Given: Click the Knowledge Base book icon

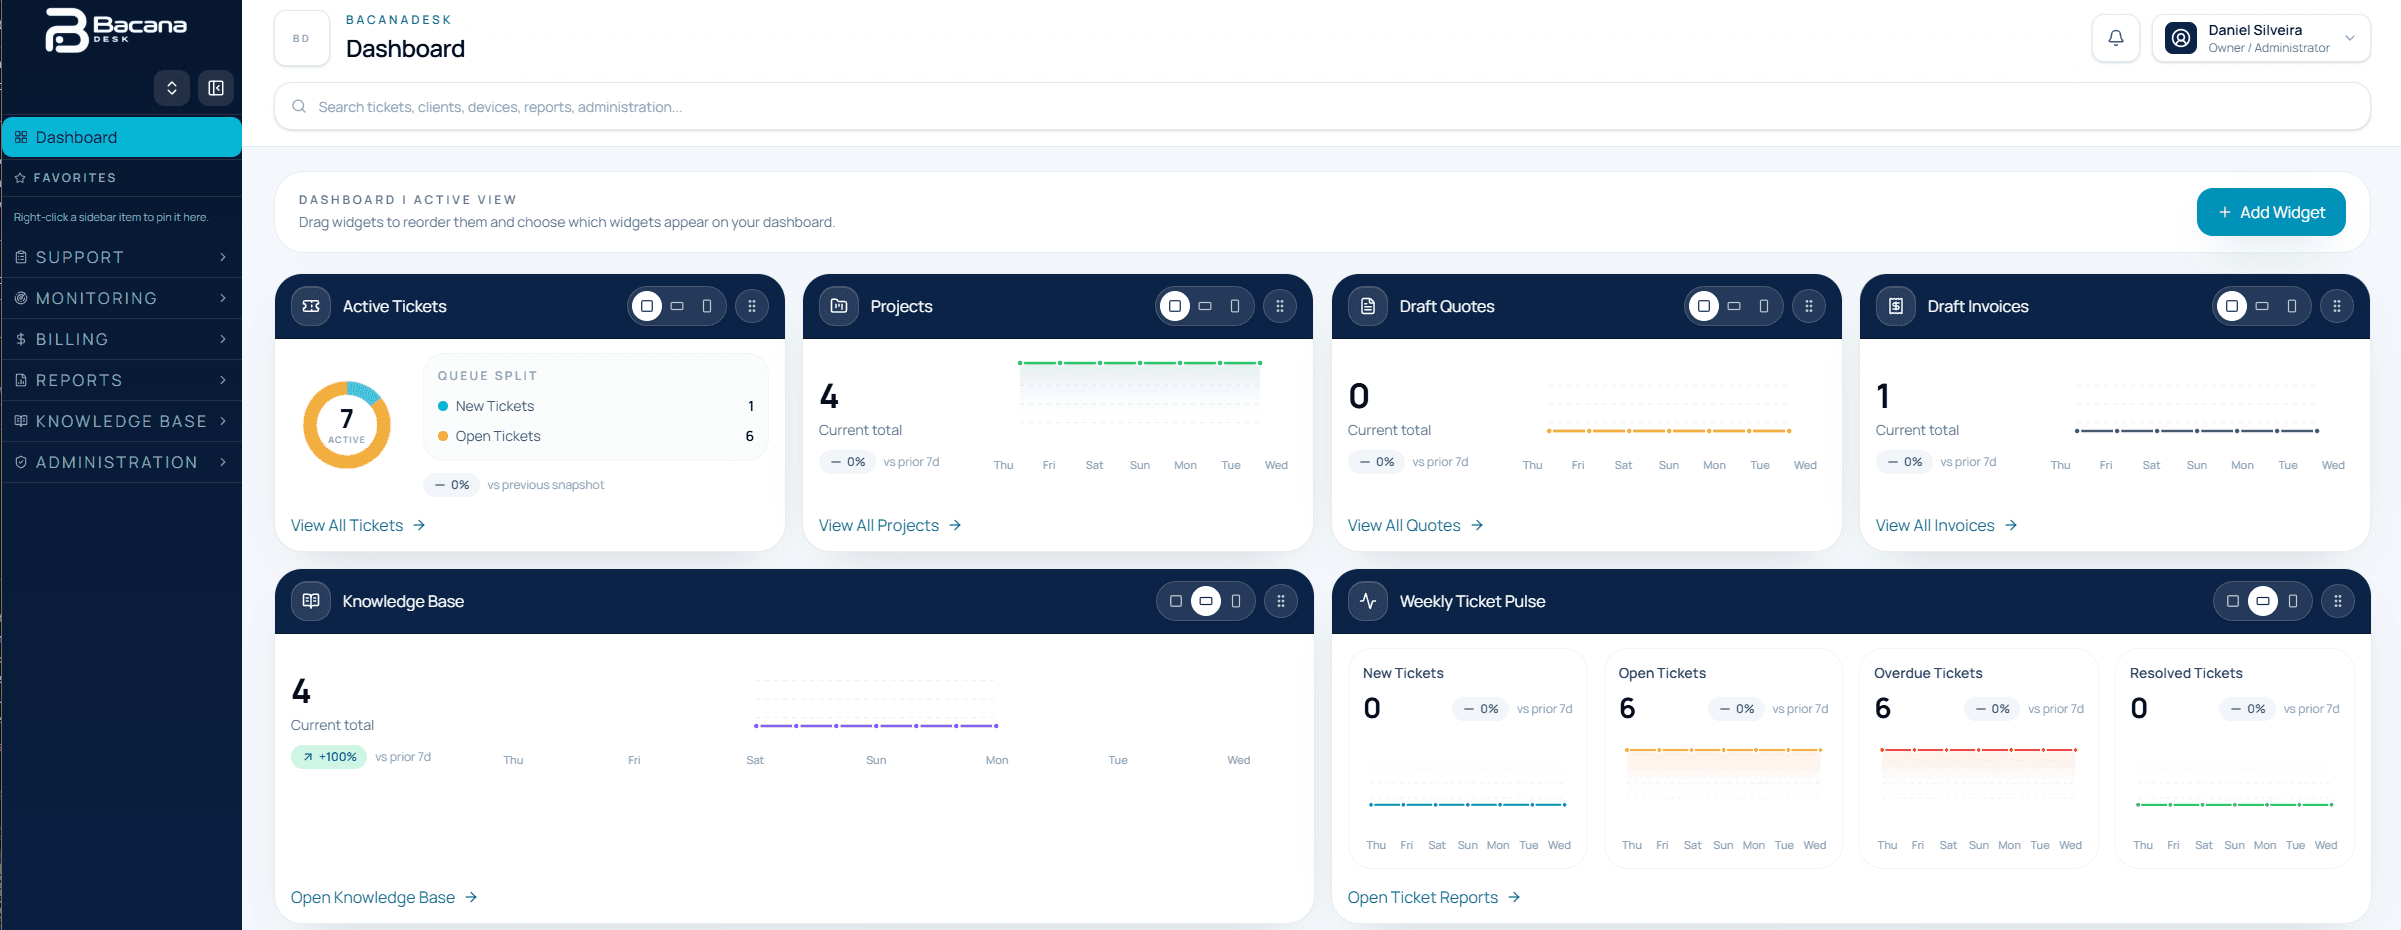Looking at the screenshot, I should pyautogui.click(x=311, y=601).
